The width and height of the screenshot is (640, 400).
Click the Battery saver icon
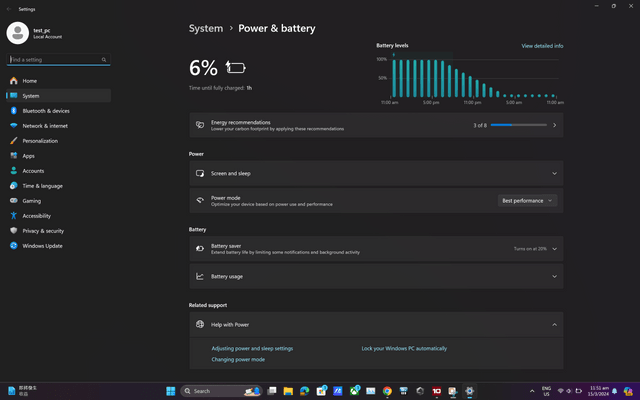coord(200,249)
